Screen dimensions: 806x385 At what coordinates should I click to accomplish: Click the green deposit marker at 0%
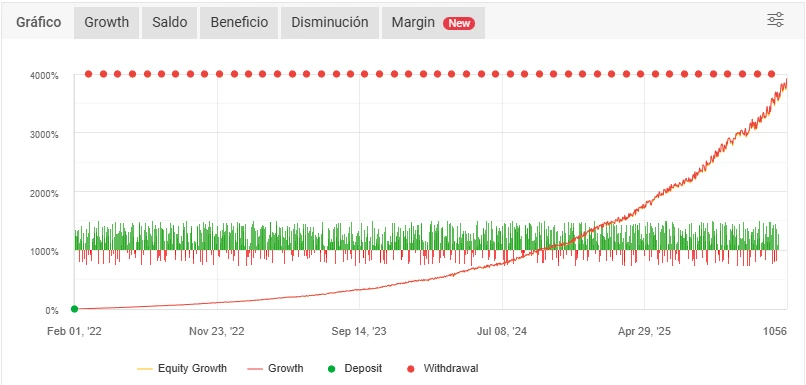(75, 308)
